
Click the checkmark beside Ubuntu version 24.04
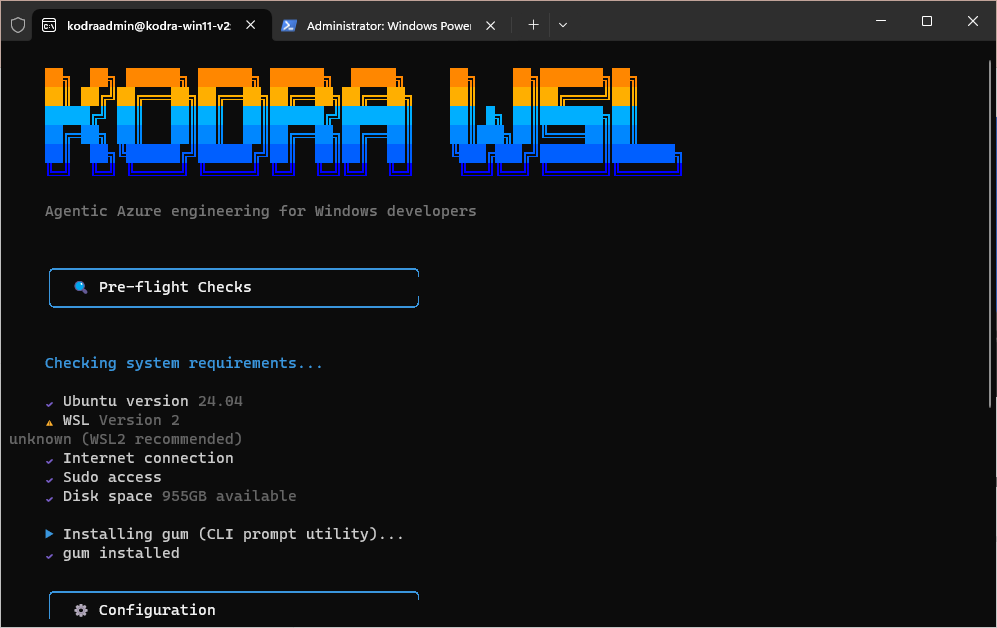pyautogui.click(x=49, y=401)
